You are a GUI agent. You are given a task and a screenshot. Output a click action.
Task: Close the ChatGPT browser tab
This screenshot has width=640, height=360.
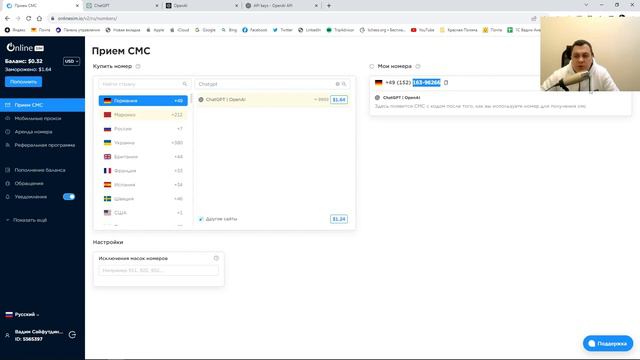[157, 6]
